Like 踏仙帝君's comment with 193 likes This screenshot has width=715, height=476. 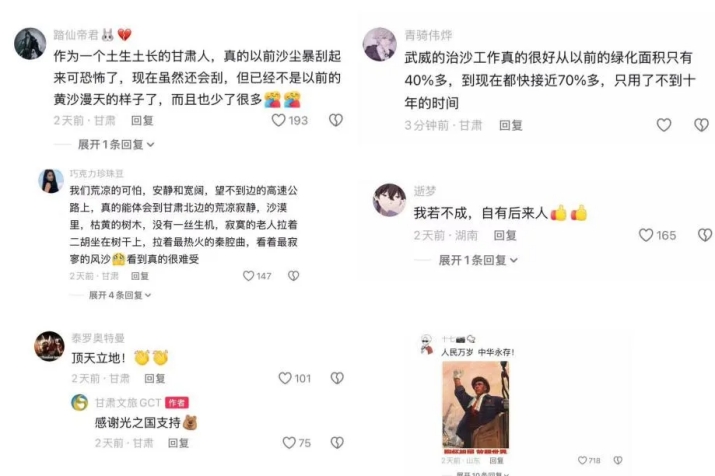point(279,120)
